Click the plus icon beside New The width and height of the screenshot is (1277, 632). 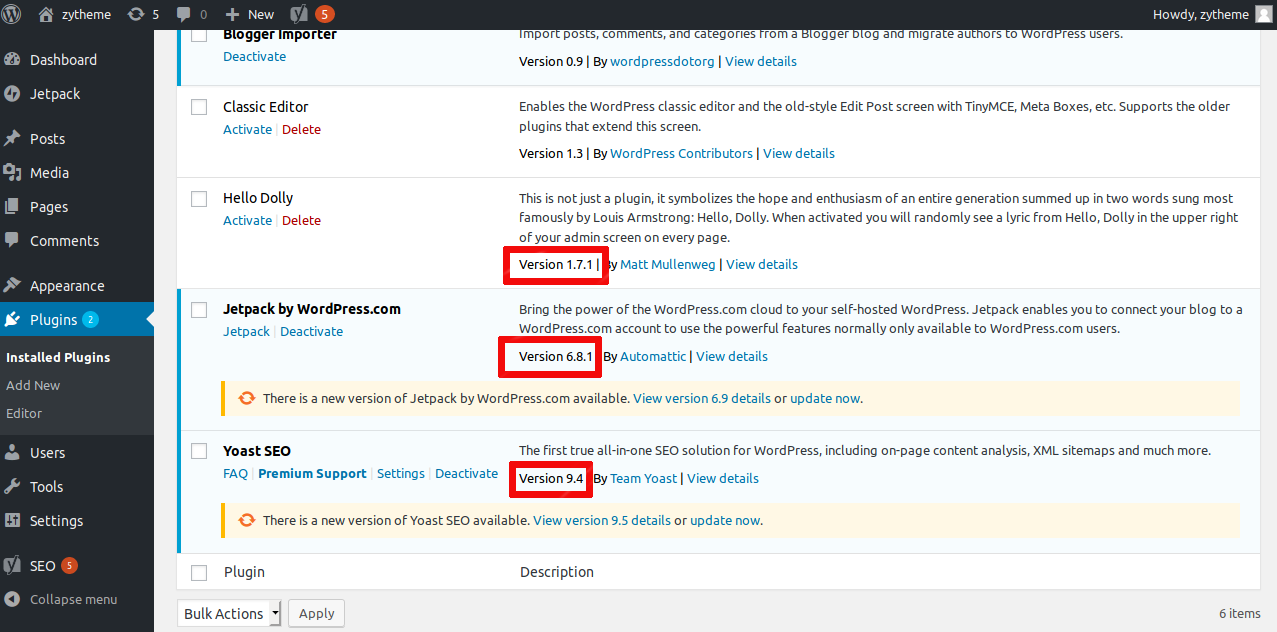tap(232, 14)
